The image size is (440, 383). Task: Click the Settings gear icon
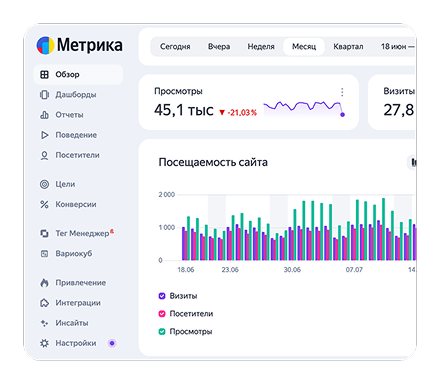pyautogui.click(x=44, y=343)
